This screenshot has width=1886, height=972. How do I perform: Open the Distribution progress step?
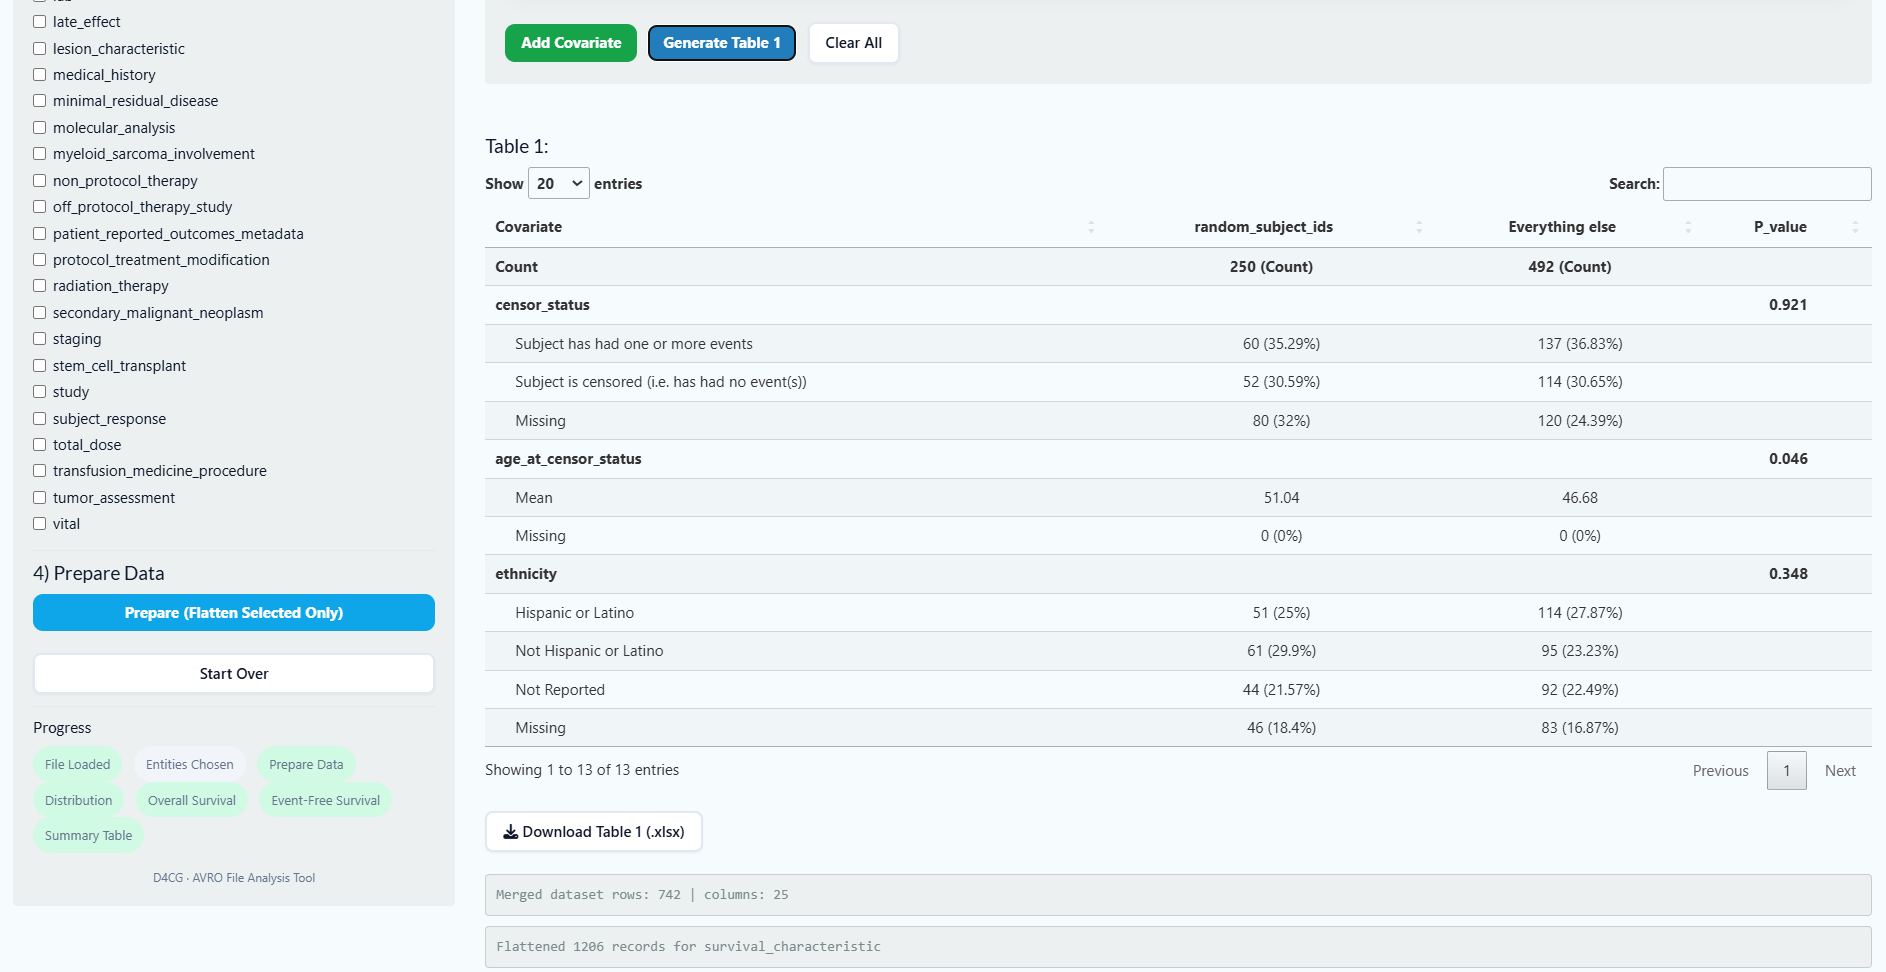click(x=78, y=801)
